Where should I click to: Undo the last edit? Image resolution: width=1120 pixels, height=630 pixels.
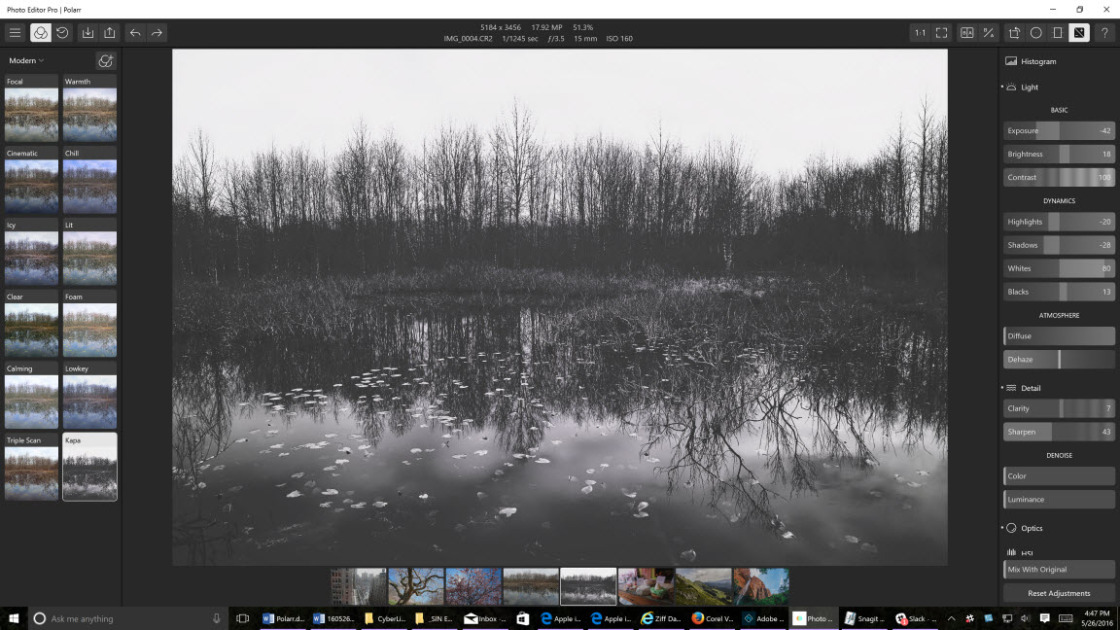135,33
